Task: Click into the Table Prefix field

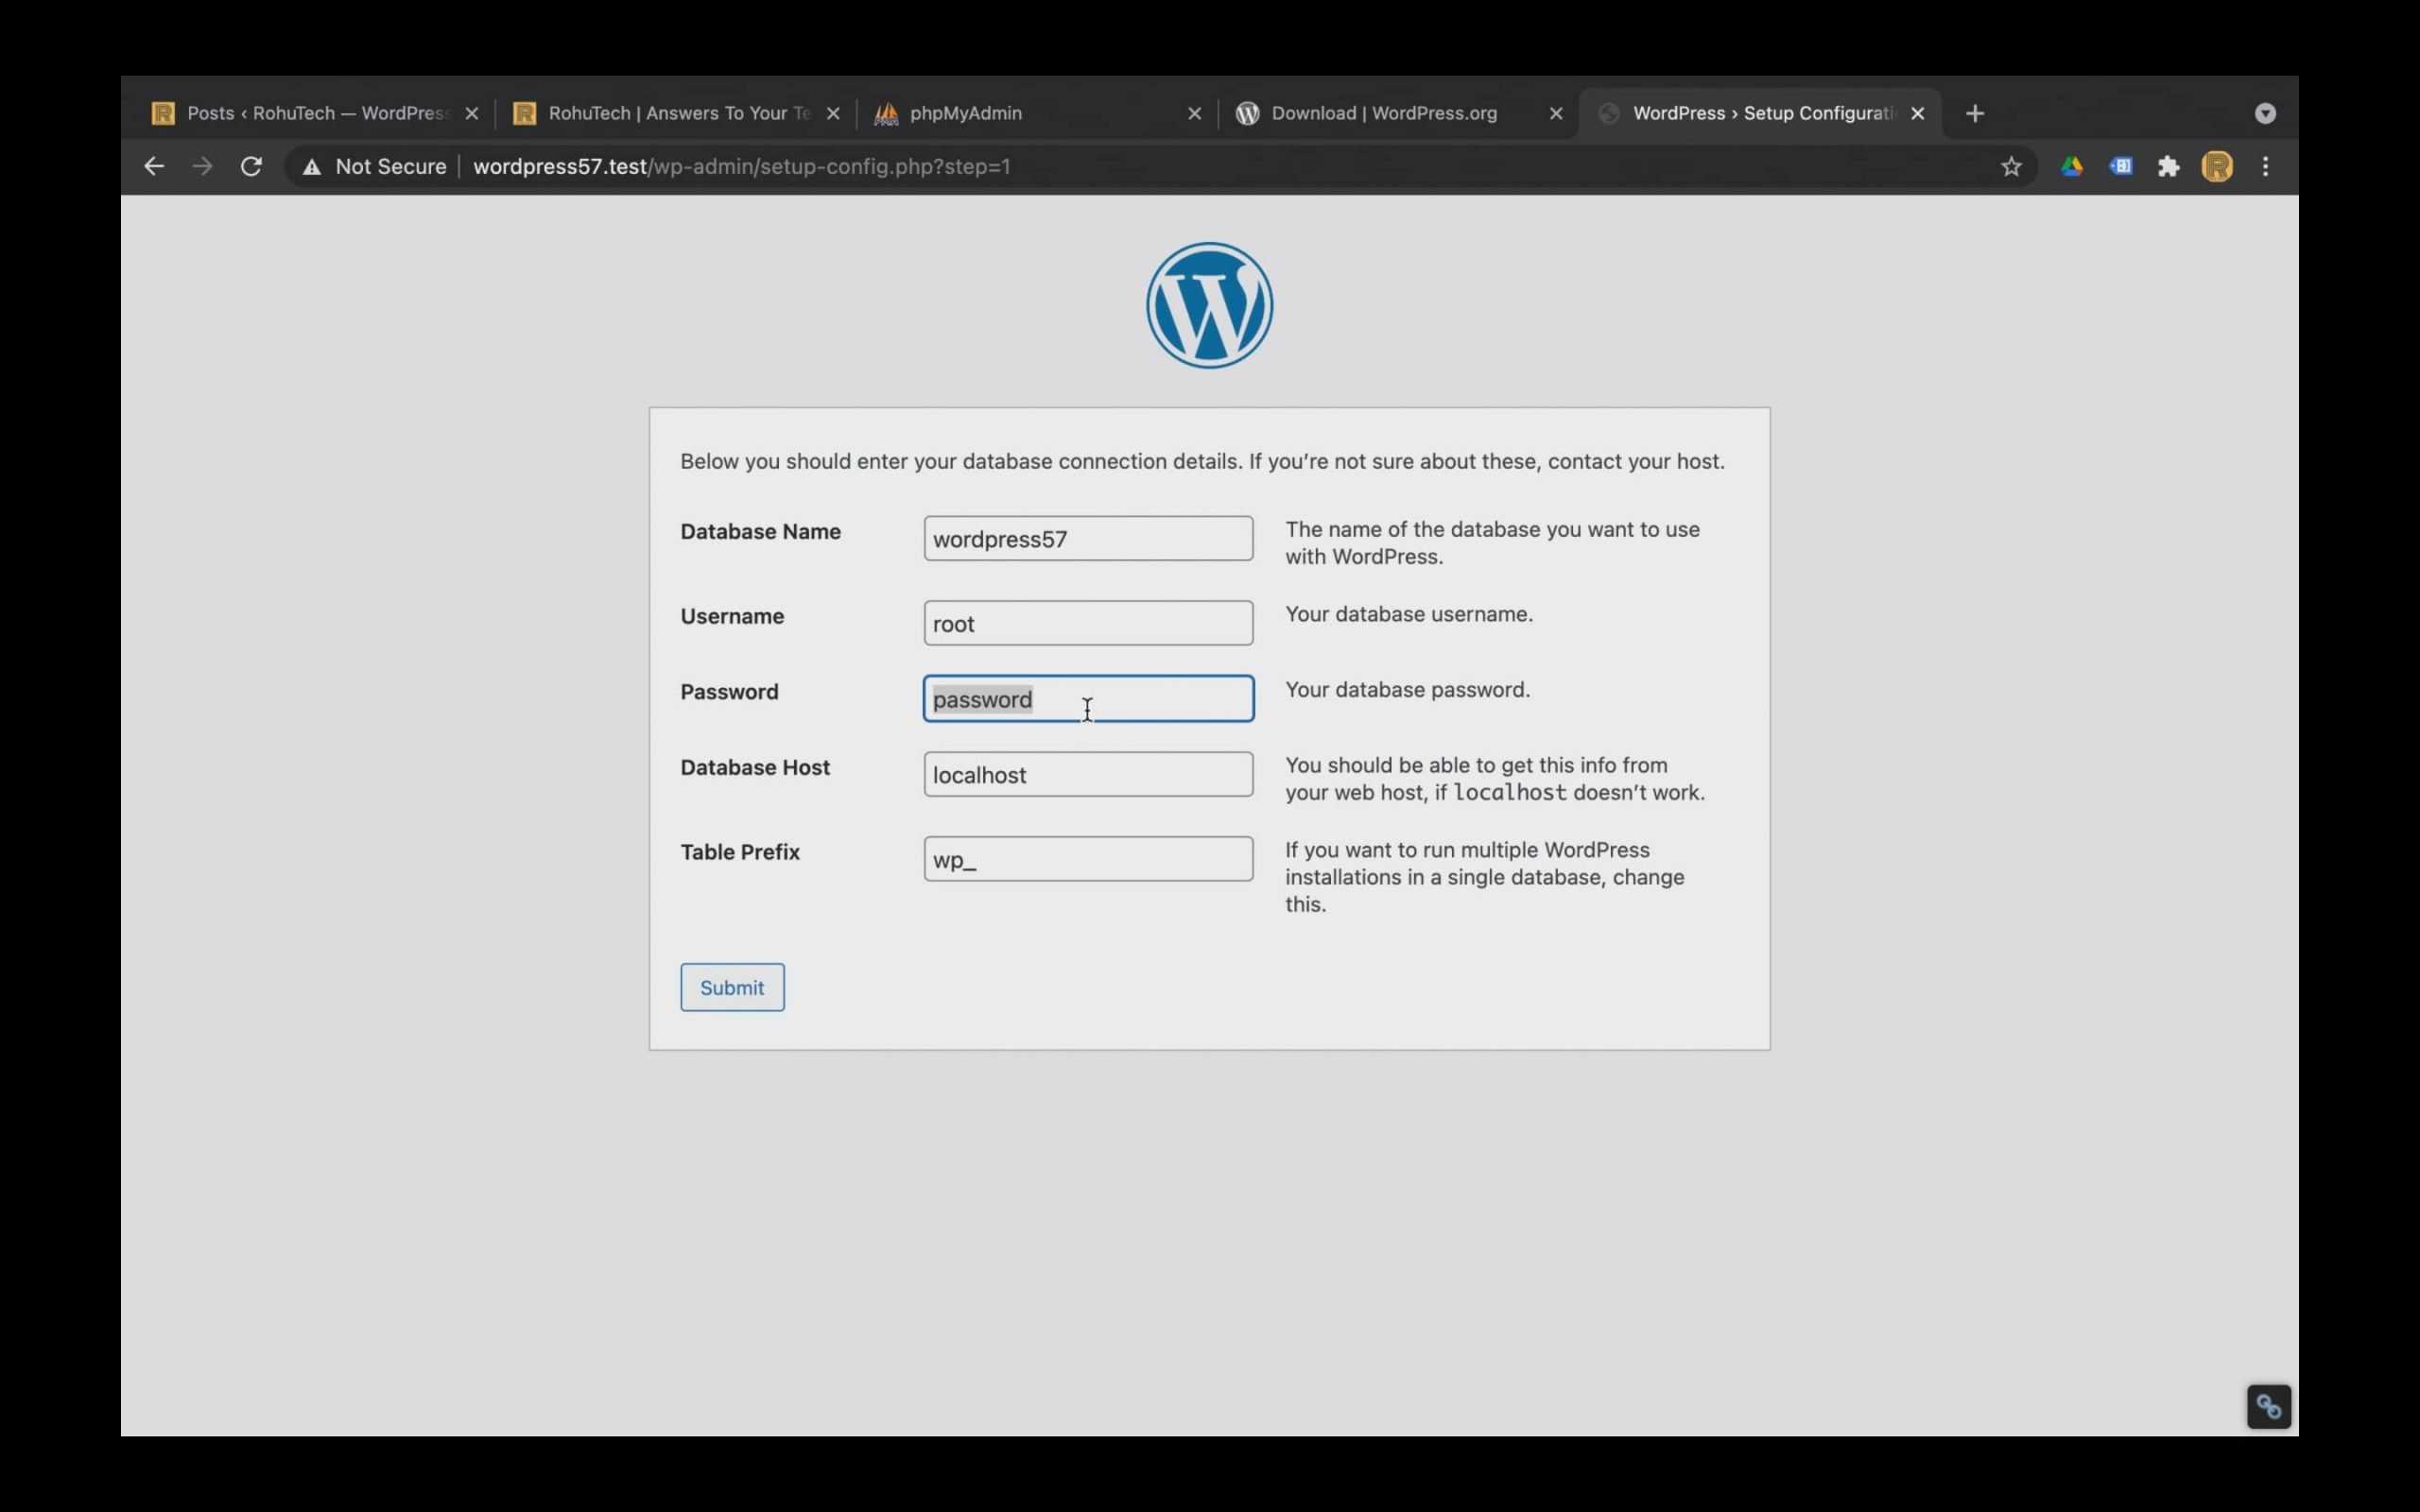Action: coord(1088,859)
